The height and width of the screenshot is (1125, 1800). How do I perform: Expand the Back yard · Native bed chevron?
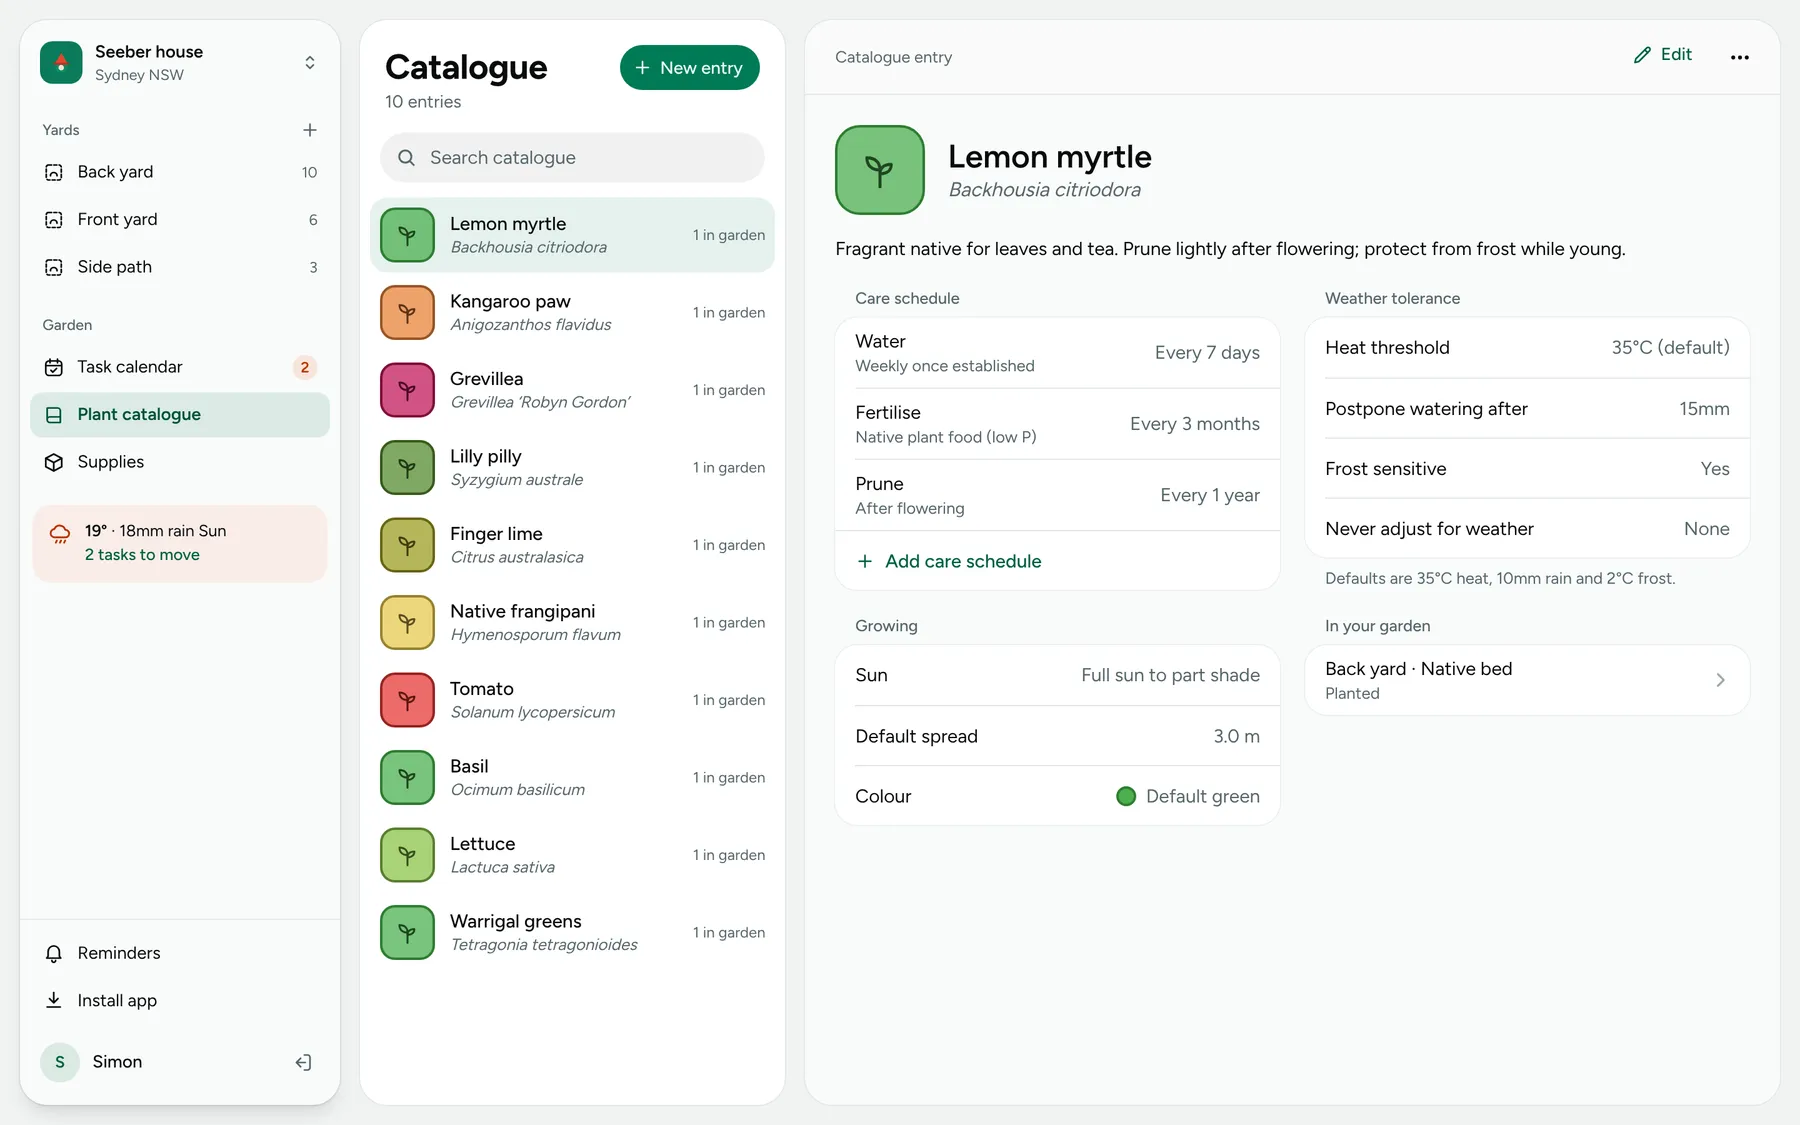(1720, 680)
